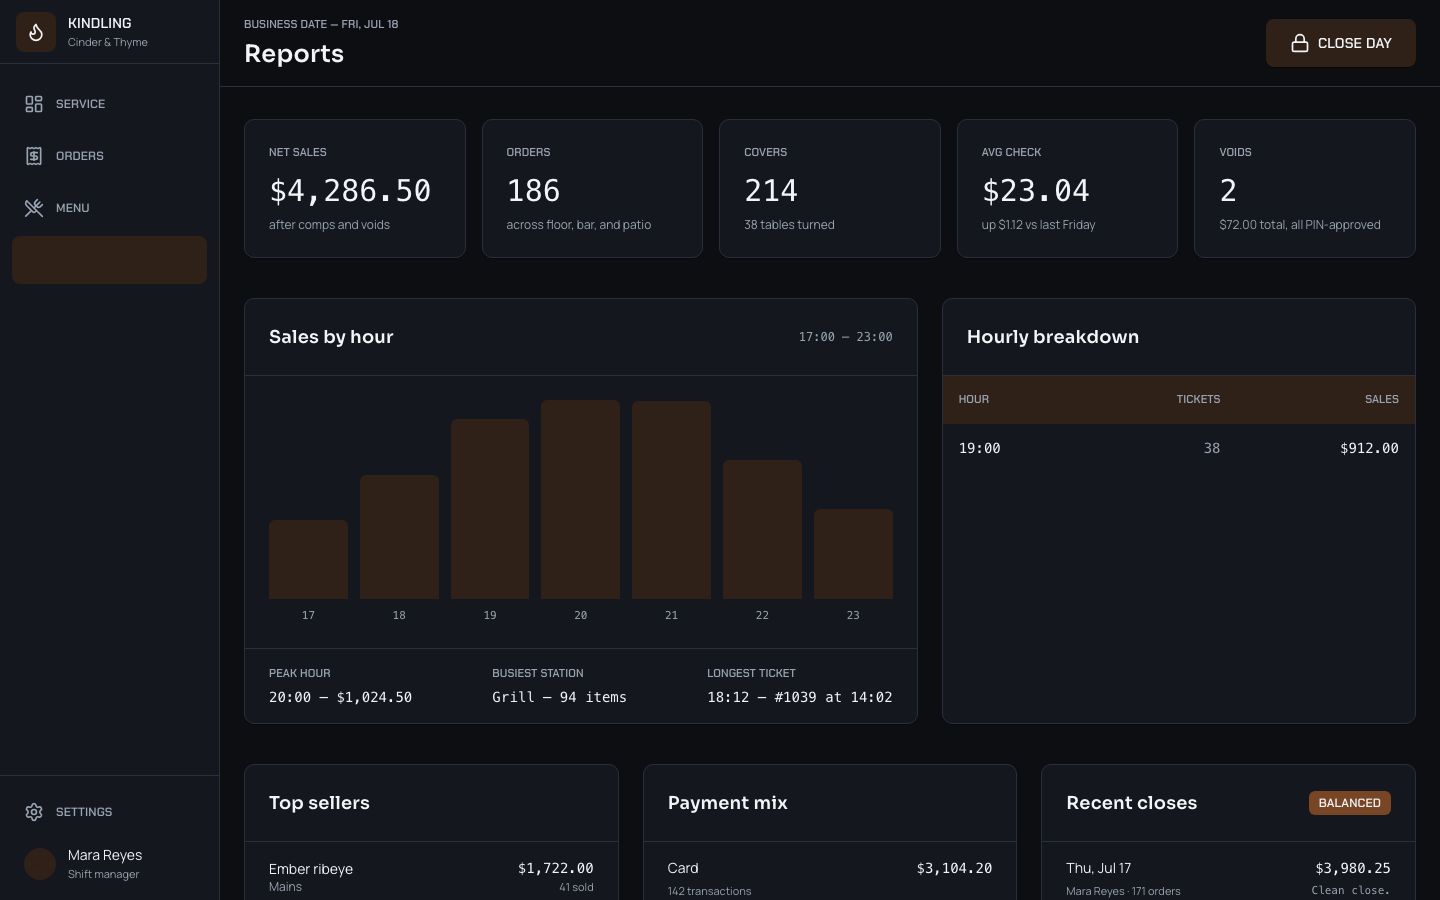The height and width of the screenshot is (900, 1440).
Task: Click the 38 tickets cell
Action: [1211, 448]
